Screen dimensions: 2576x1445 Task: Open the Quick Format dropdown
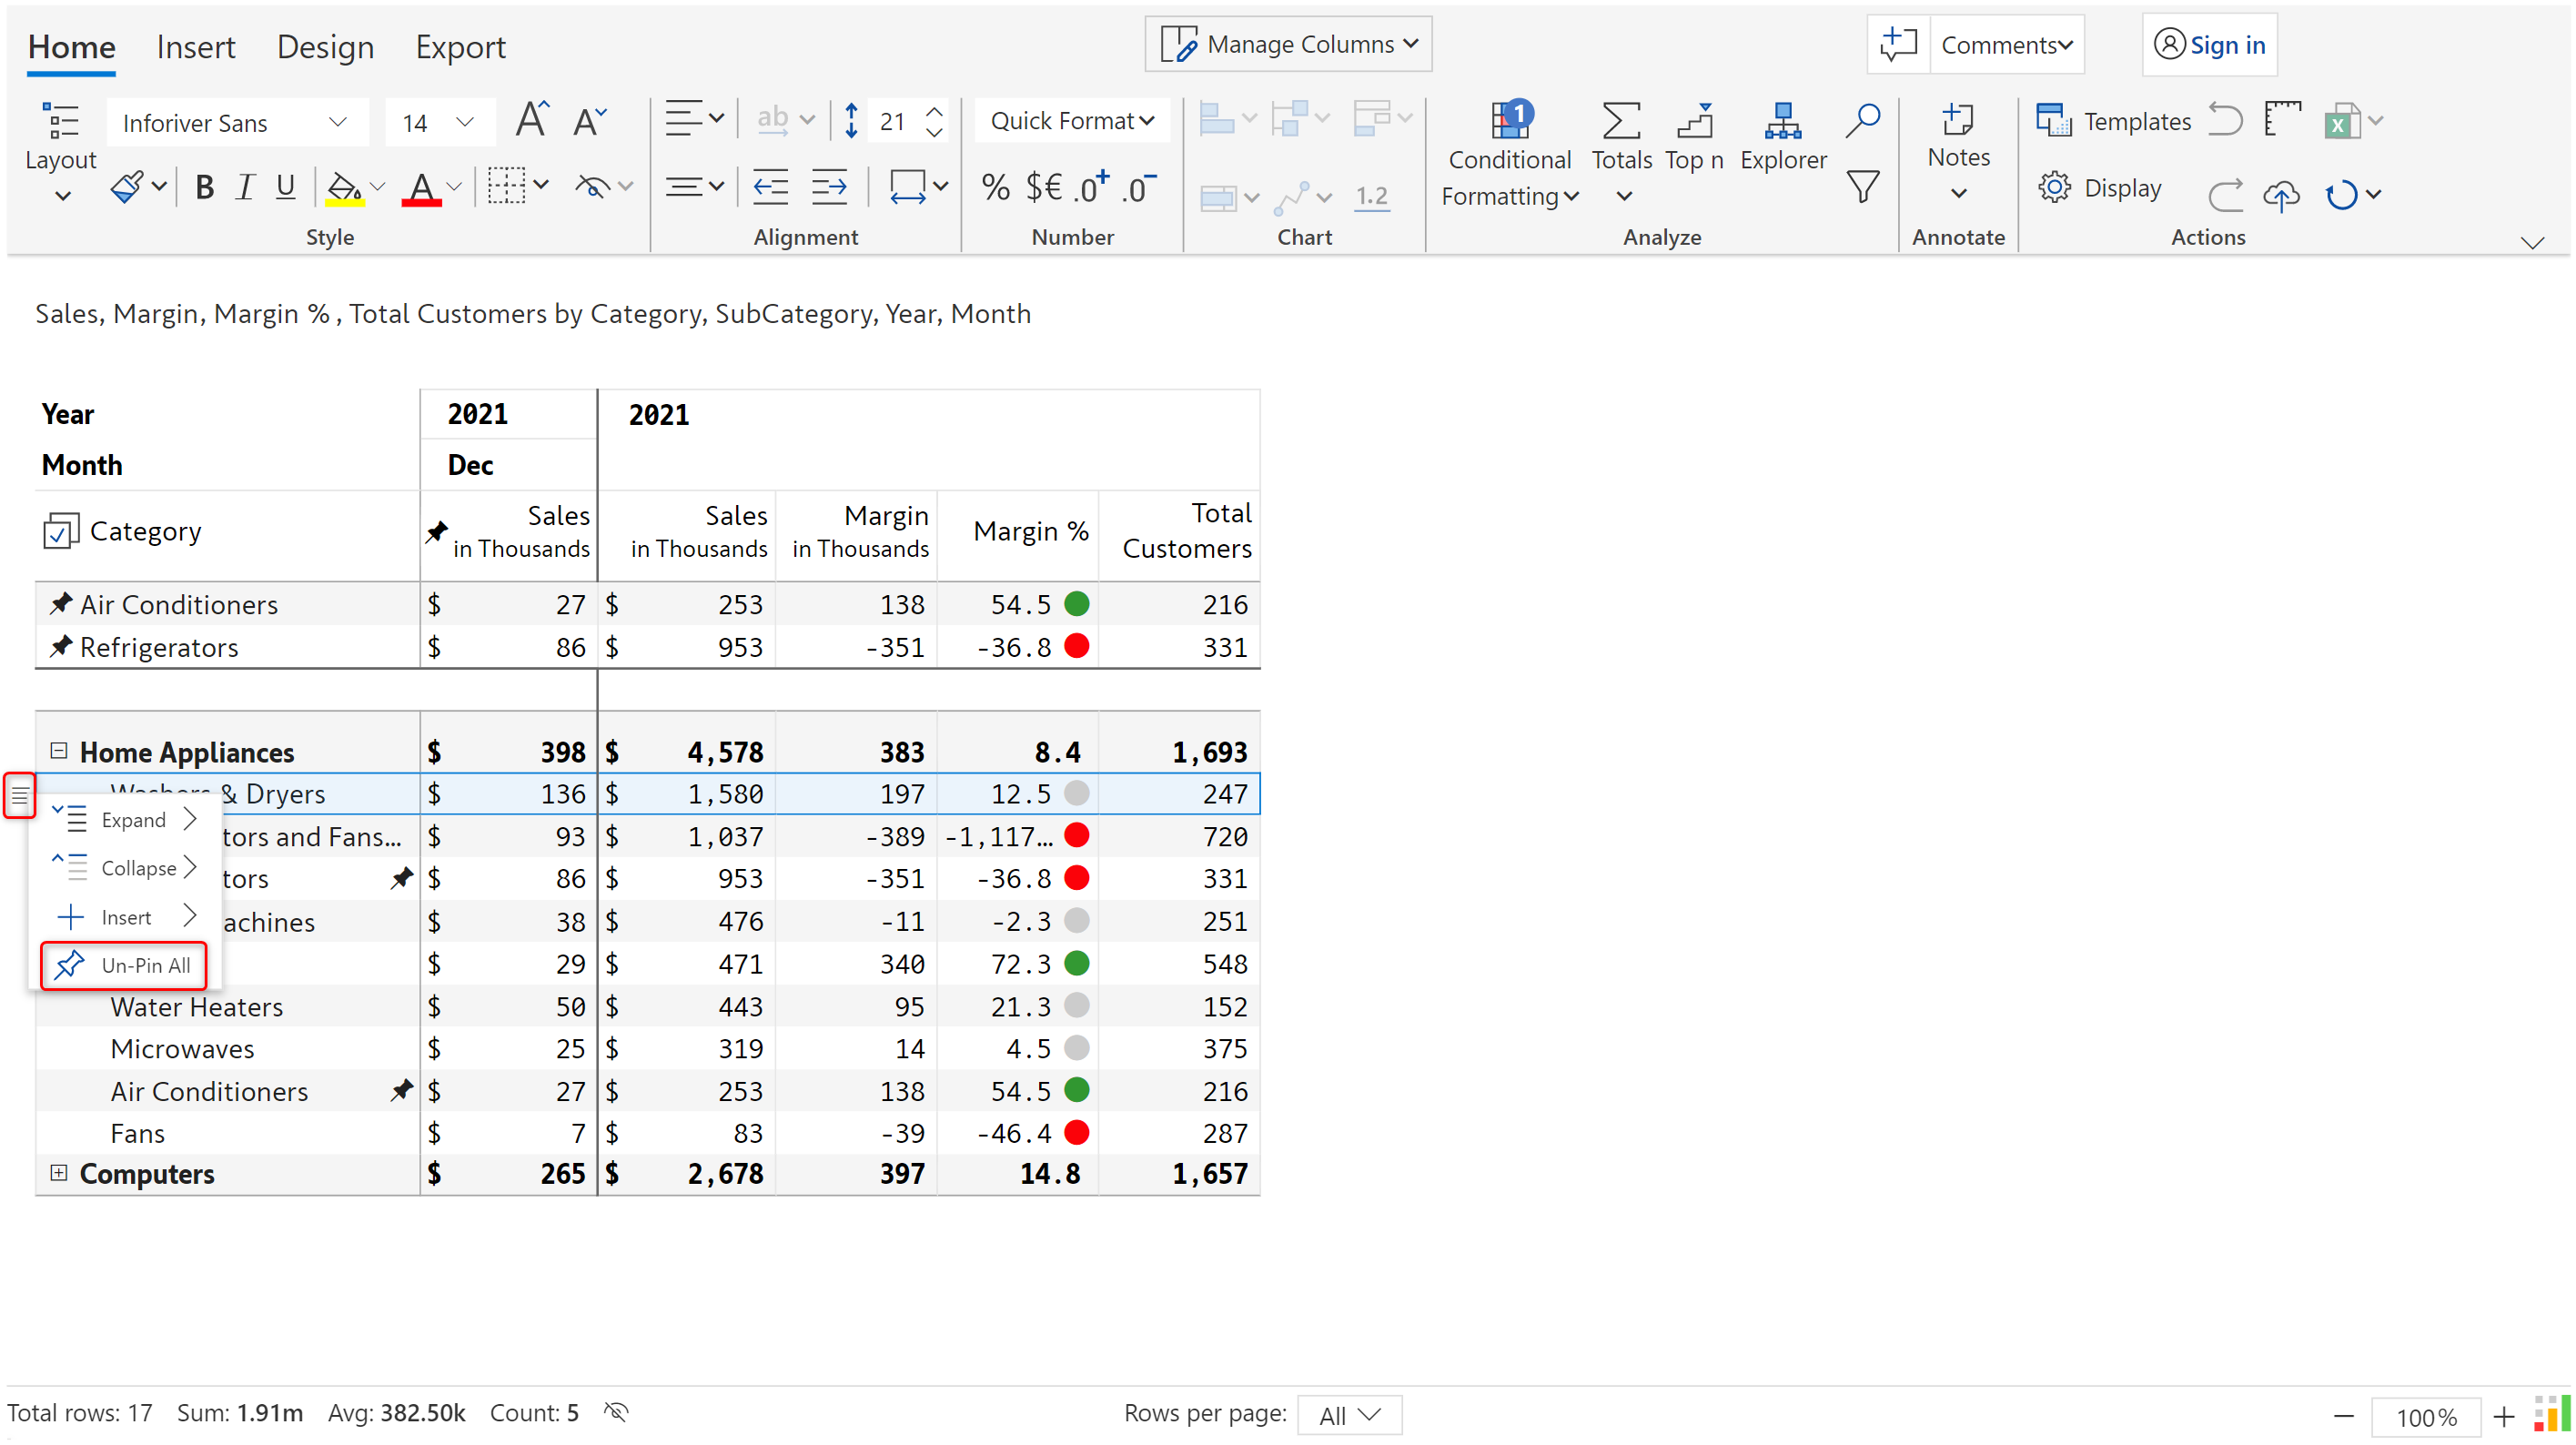tap(1071, 121)
